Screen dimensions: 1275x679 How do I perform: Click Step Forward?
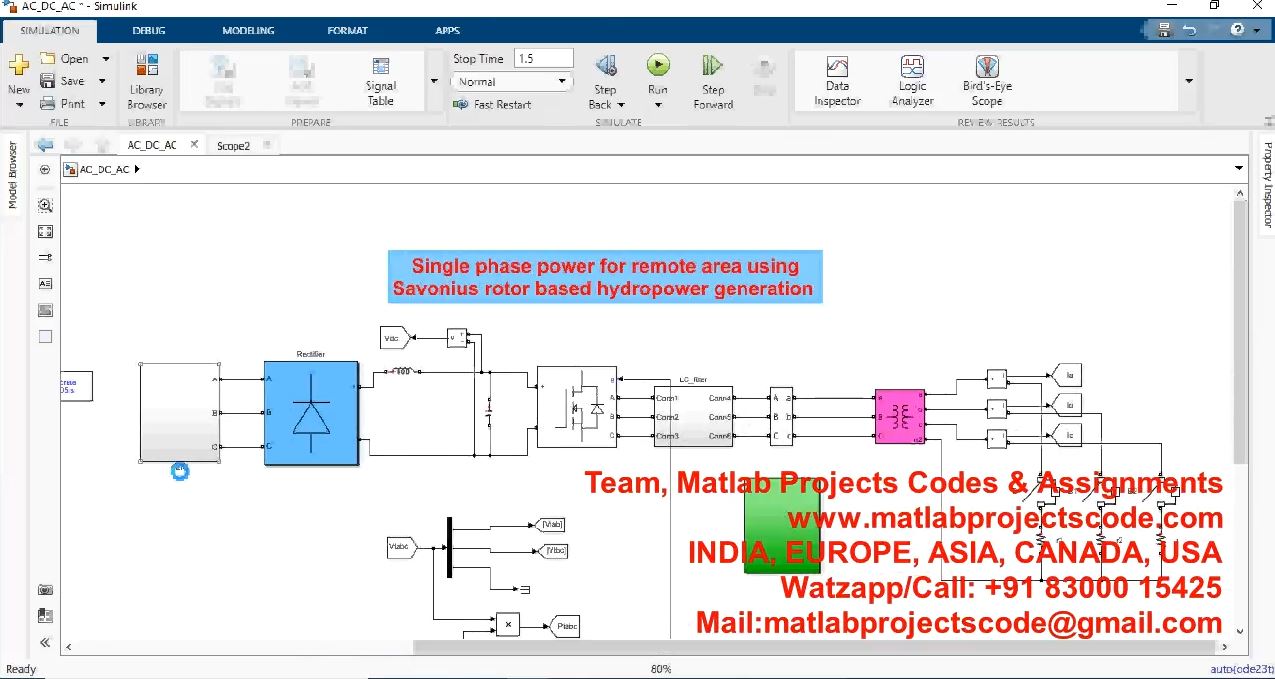pos(713,82)
